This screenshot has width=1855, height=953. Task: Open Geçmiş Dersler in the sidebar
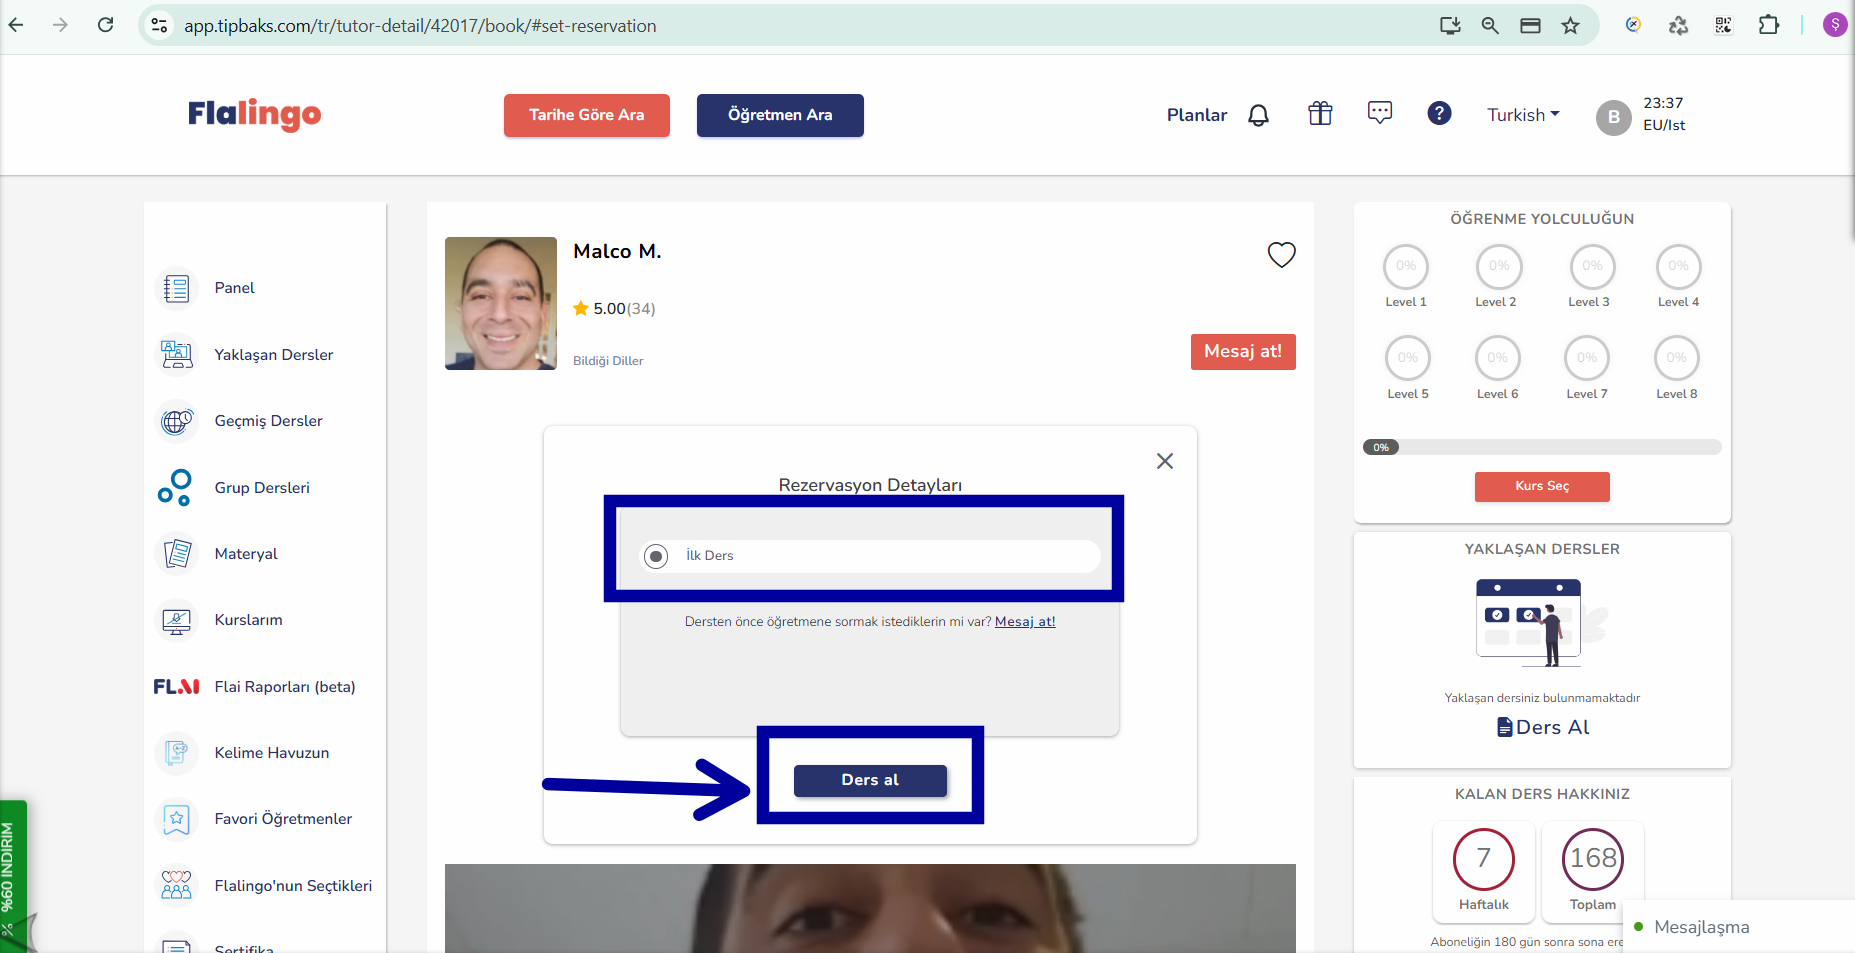click(x=268, y=421)
